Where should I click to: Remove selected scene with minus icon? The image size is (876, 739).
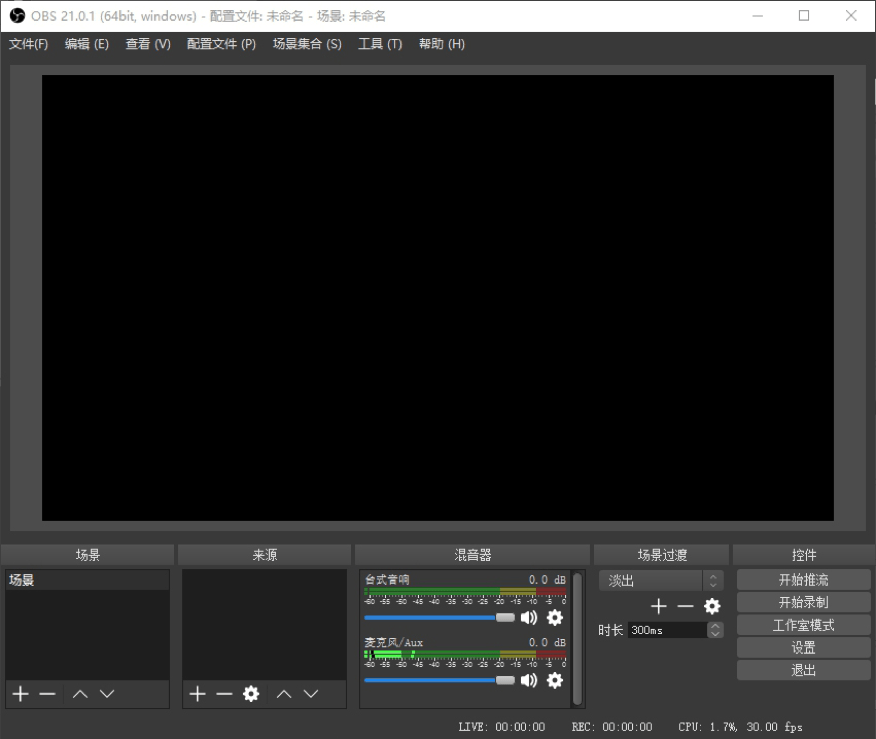pyautogui.click(x=47, y=694)
